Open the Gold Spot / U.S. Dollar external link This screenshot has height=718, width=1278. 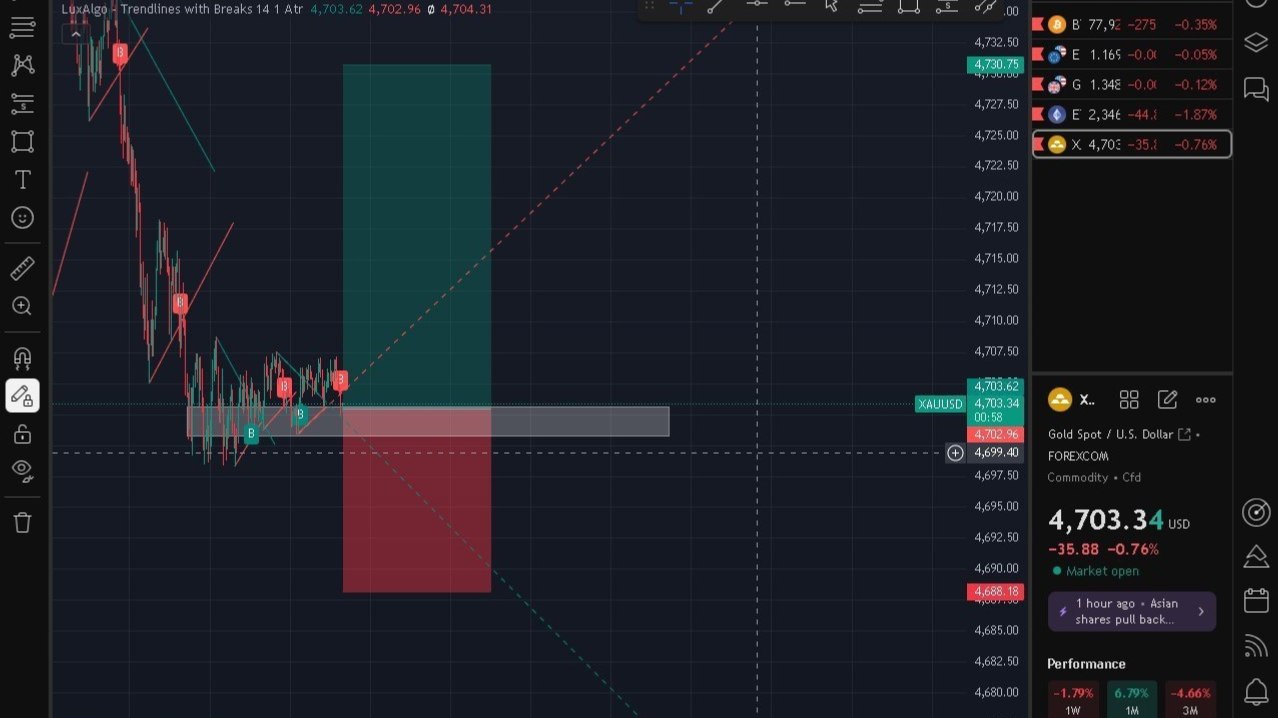[x=1184, y=434]
